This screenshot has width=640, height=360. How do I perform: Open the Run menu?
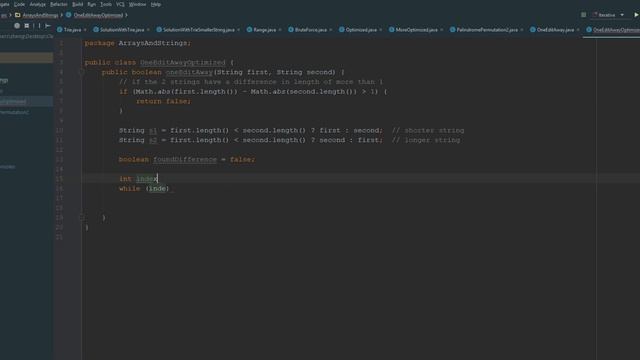91,4
